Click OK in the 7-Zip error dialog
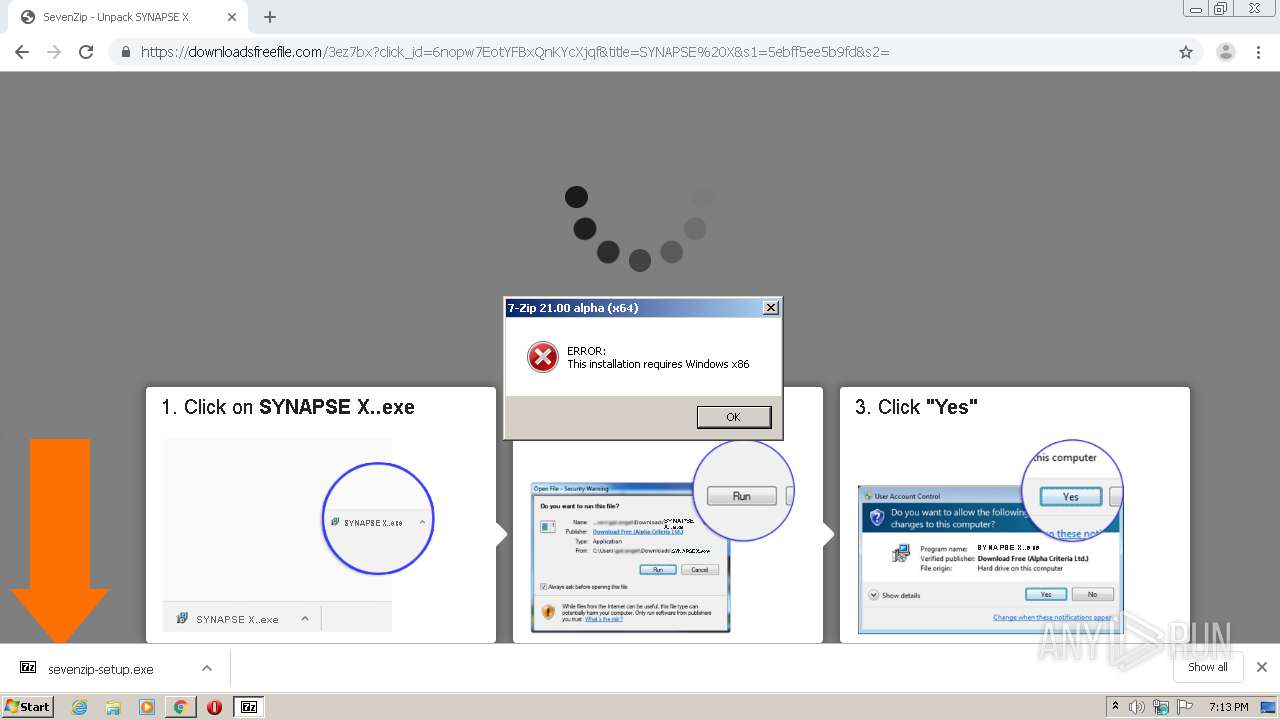 point(733,417)
